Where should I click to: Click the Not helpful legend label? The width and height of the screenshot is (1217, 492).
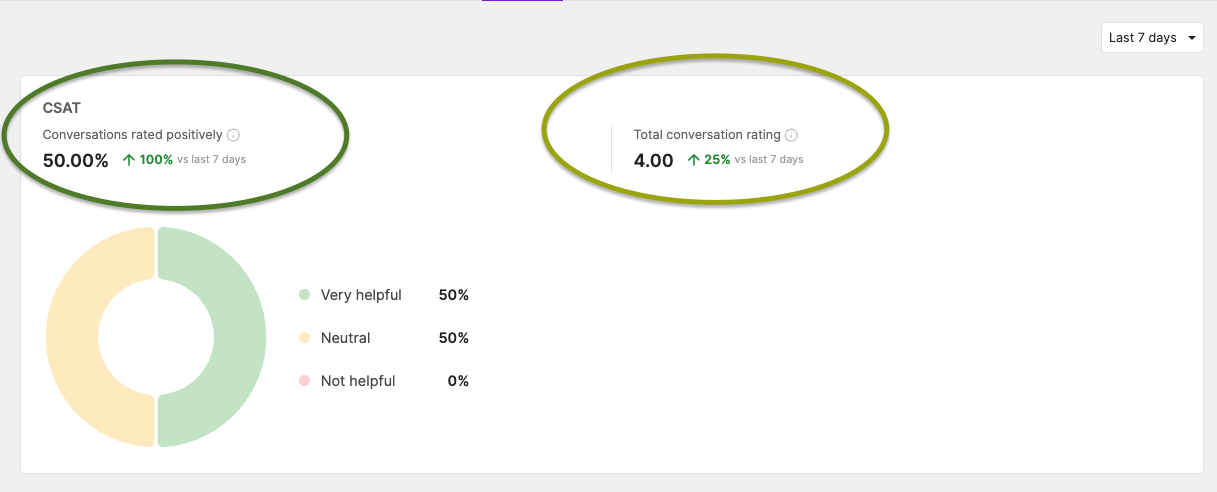tap(358, 381)
